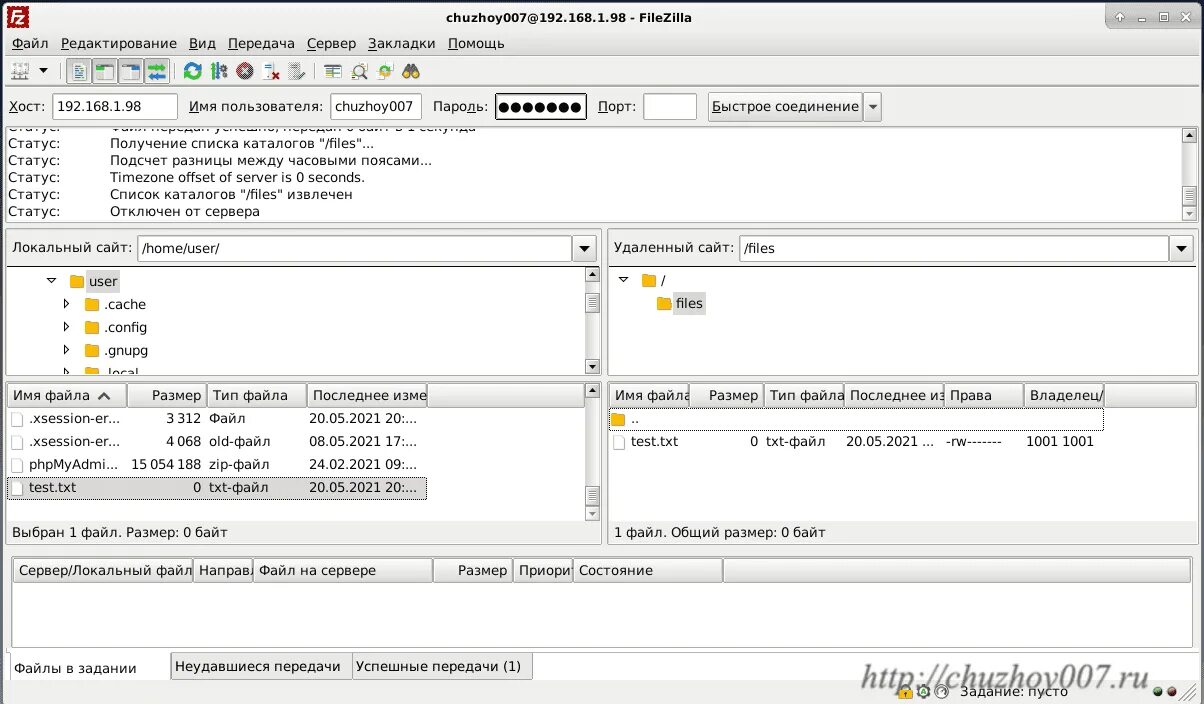Image resolution: width=1204 pixels, height=704 pixels.
Task: Select the .config folder in local tree
Action: [x=125, y=327]
